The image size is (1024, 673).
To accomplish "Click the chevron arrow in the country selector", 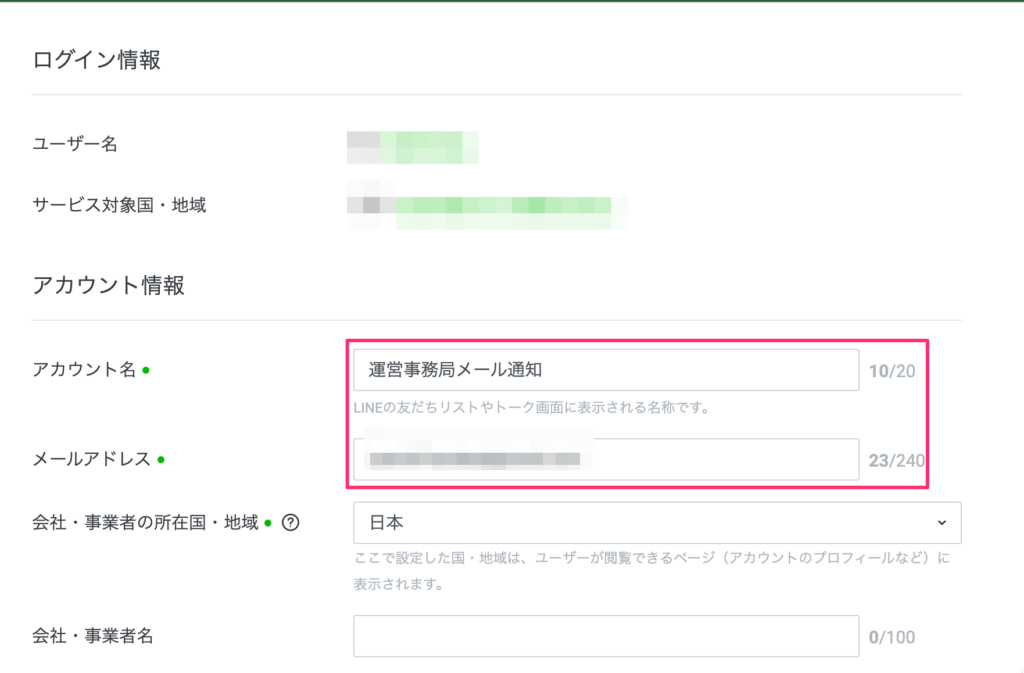I will [941, 522].
